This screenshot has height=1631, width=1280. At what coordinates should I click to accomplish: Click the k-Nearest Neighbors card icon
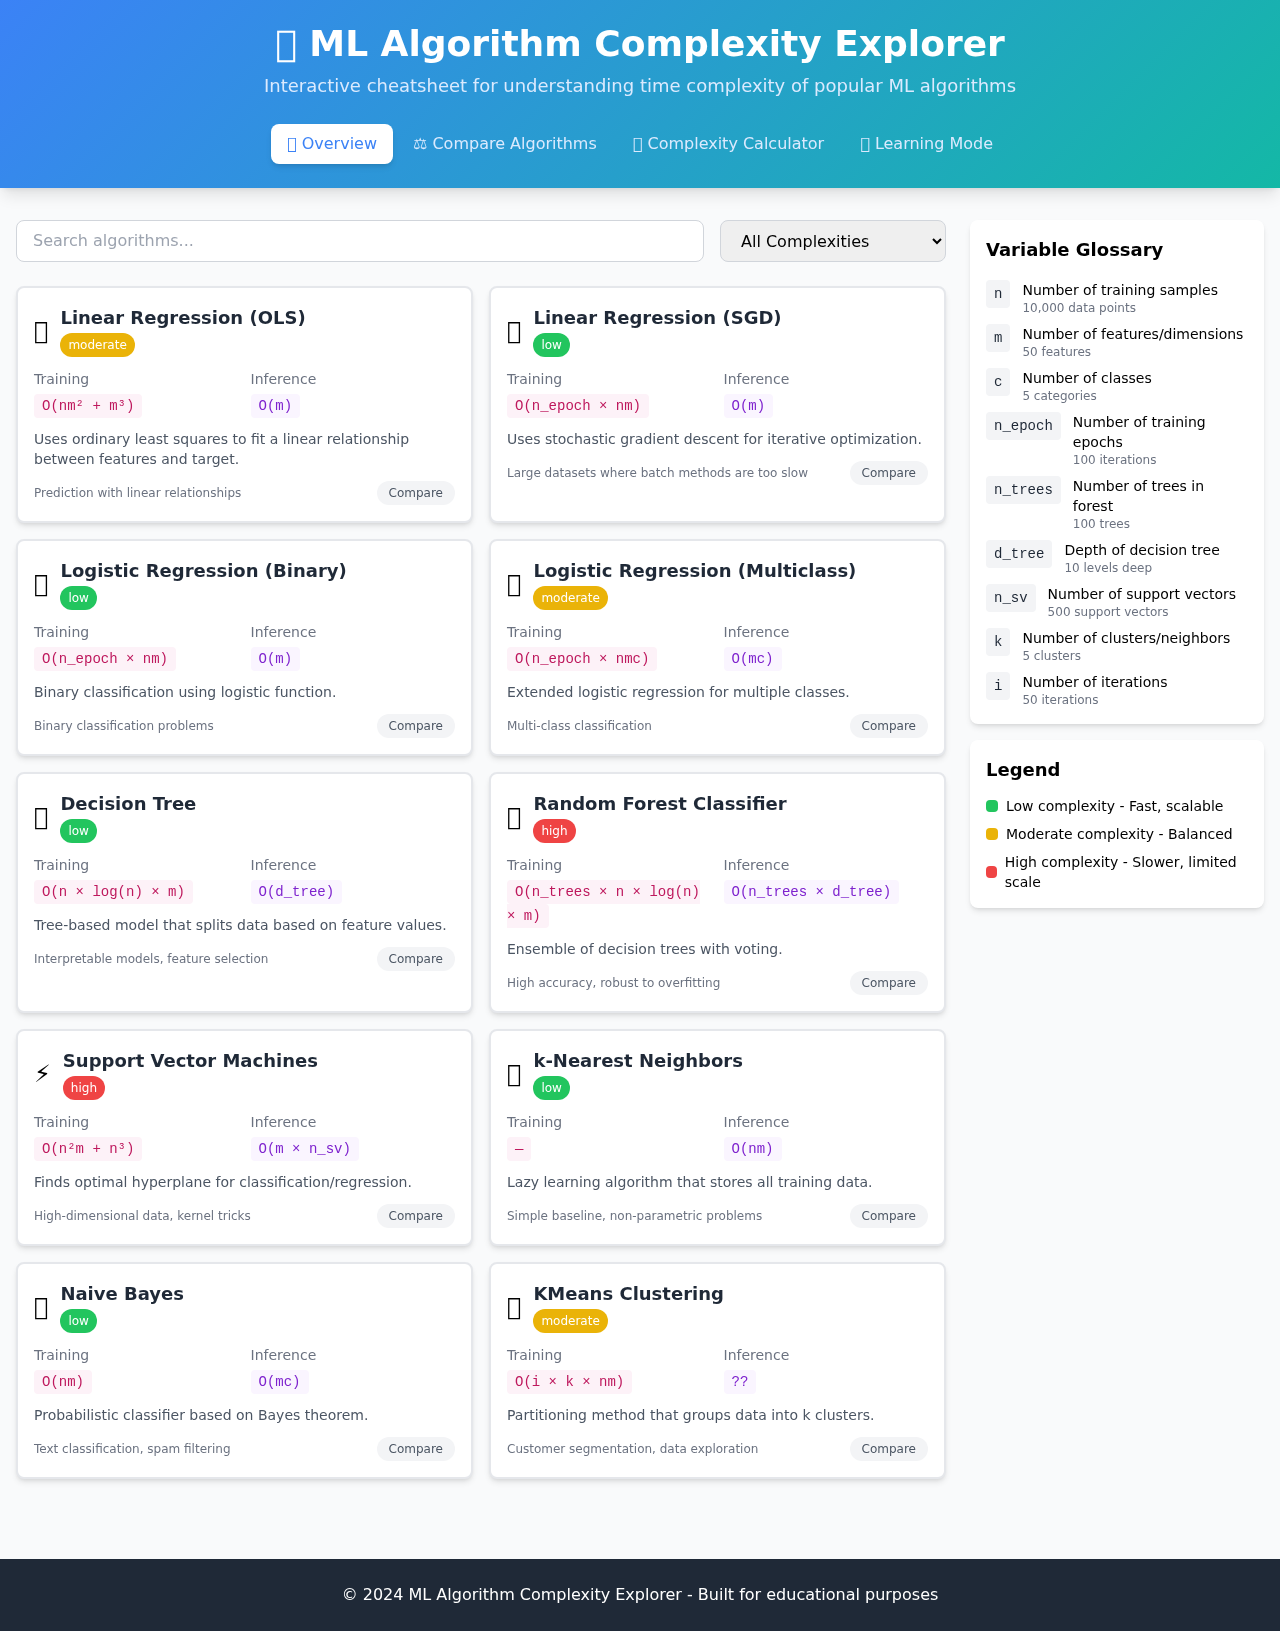pos(514,1075)
